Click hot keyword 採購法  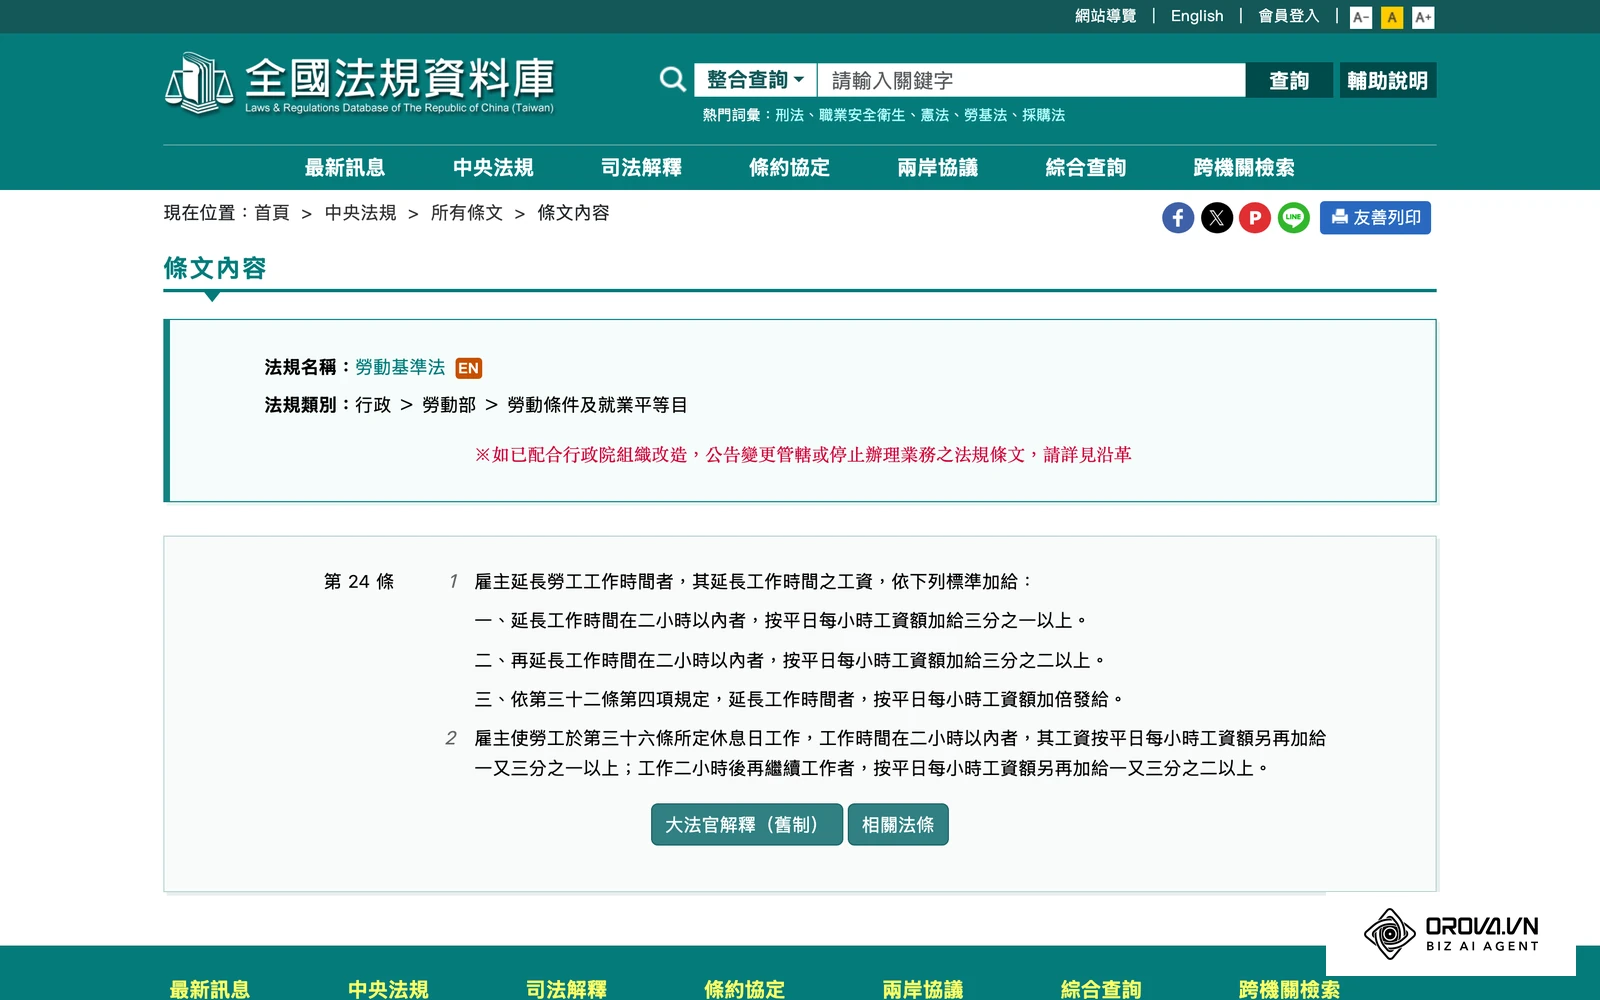pos(1043,115)
